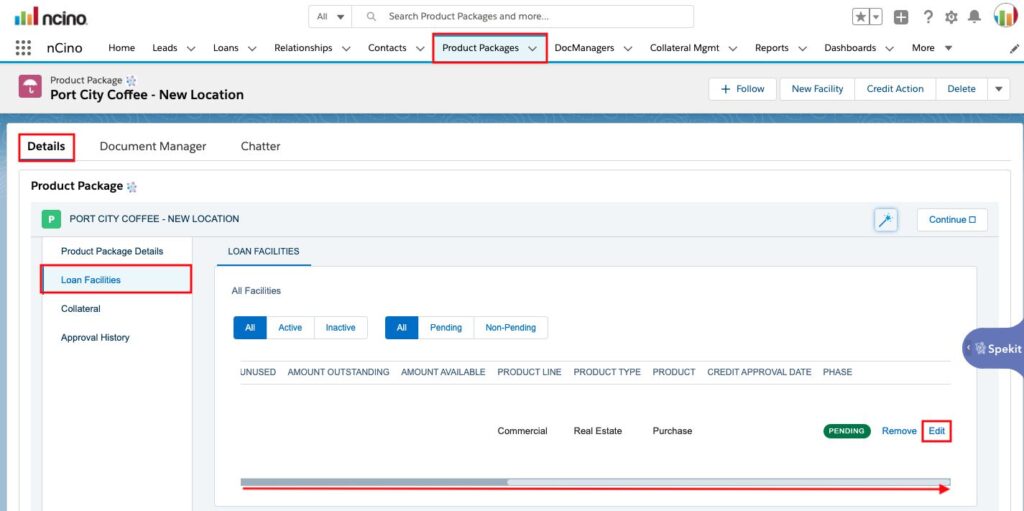
Task: Open the Relationships nav tab
Action: (303, 48)
